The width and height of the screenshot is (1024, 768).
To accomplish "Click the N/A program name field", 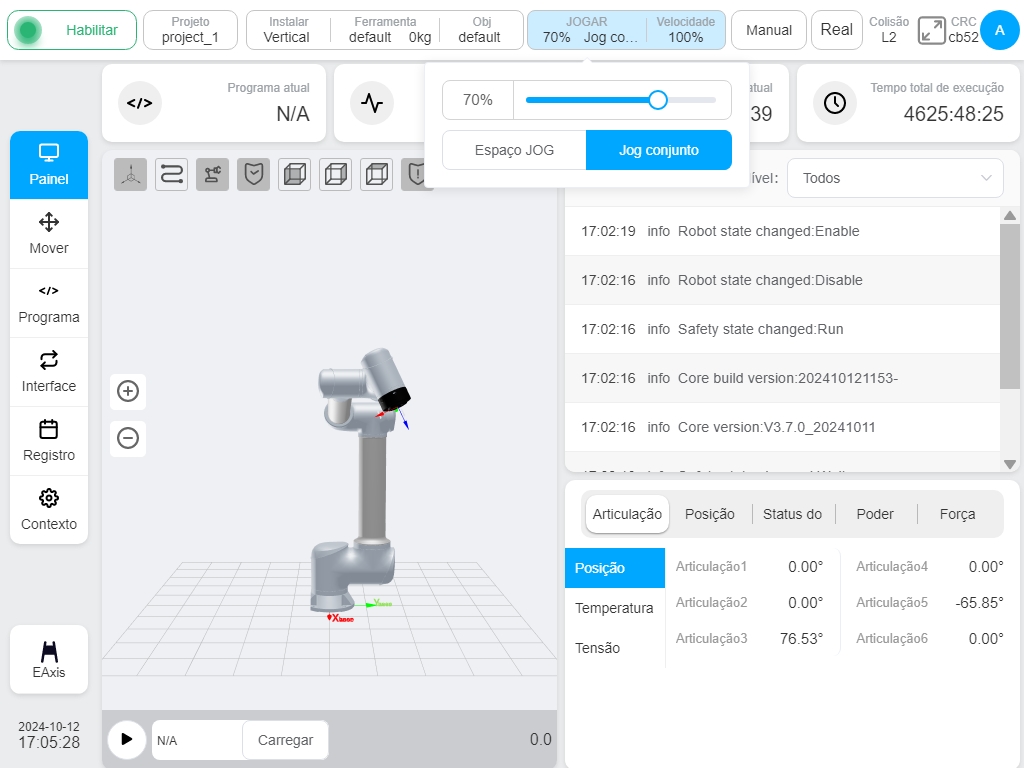I will (x=197, y=740).
